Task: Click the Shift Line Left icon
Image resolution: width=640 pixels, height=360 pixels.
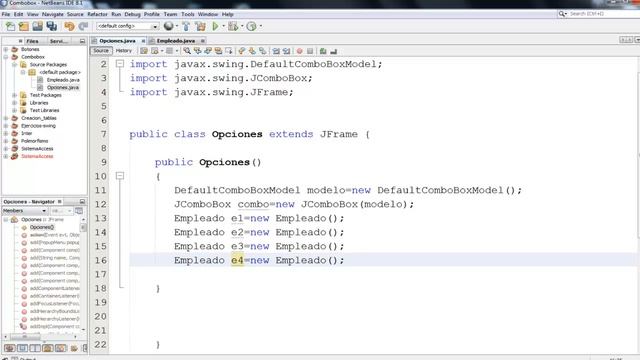Action: 276,51
